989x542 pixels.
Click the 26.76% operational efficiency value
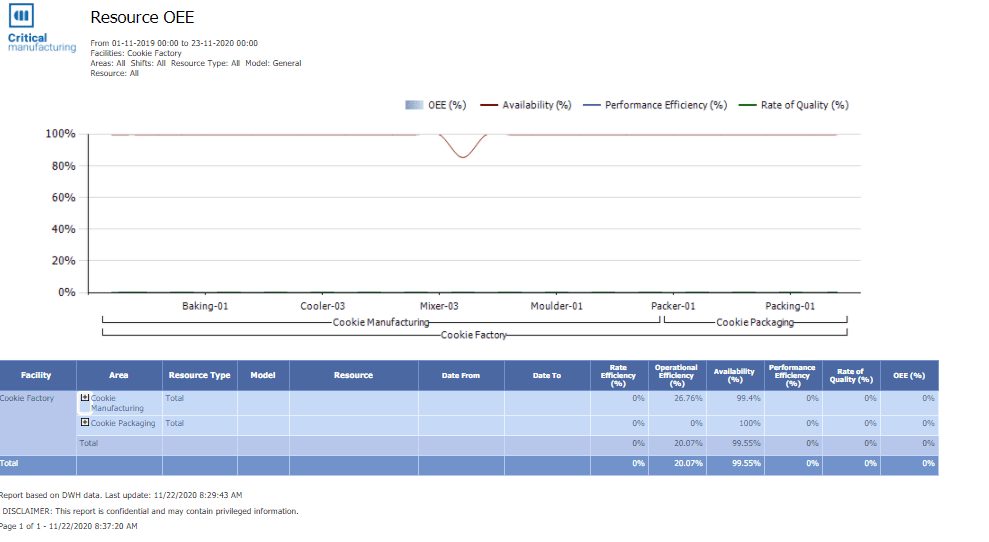[x=687, y=398]
